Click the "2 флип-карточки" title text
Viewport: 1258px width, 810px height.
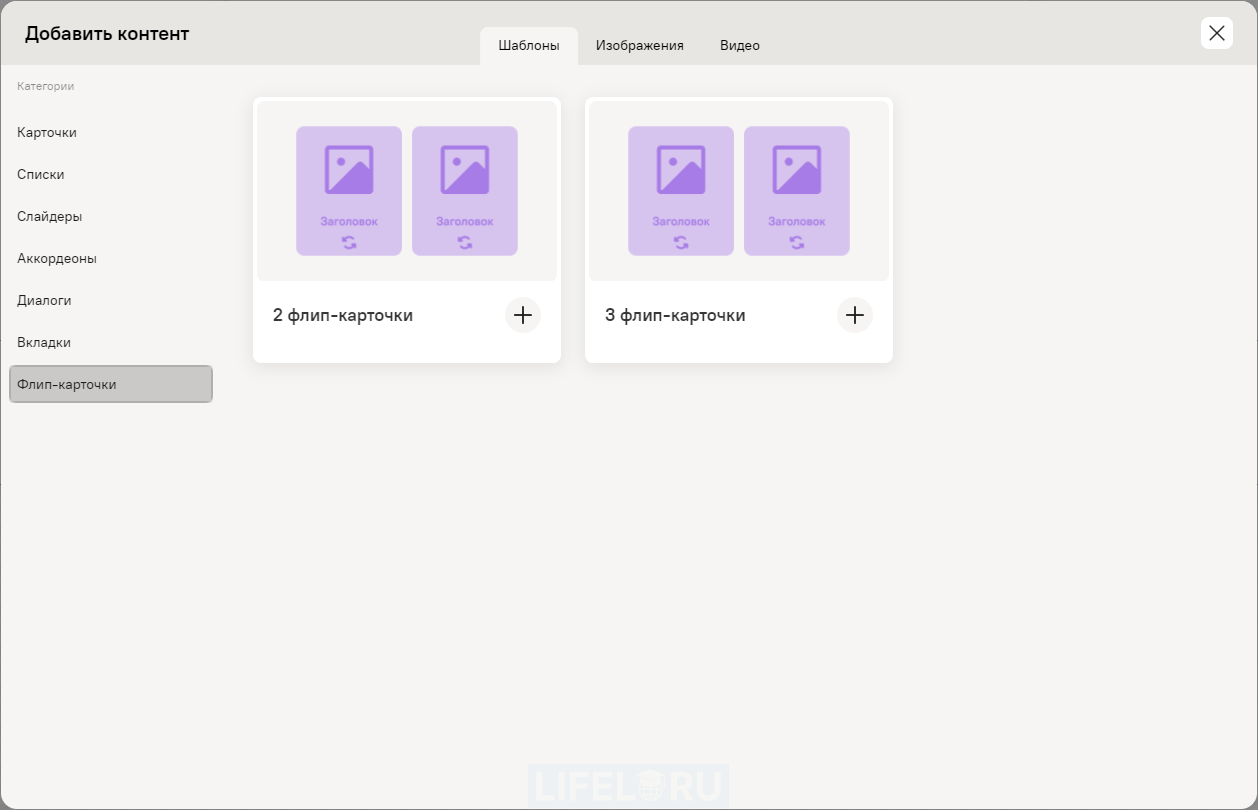click(x=343, y=315)
